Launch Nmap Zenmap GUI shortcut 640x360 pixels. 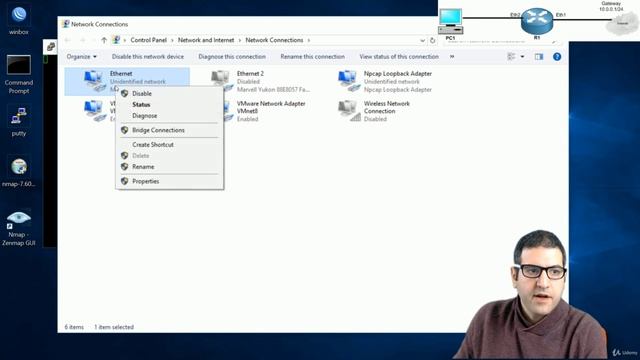19,228
